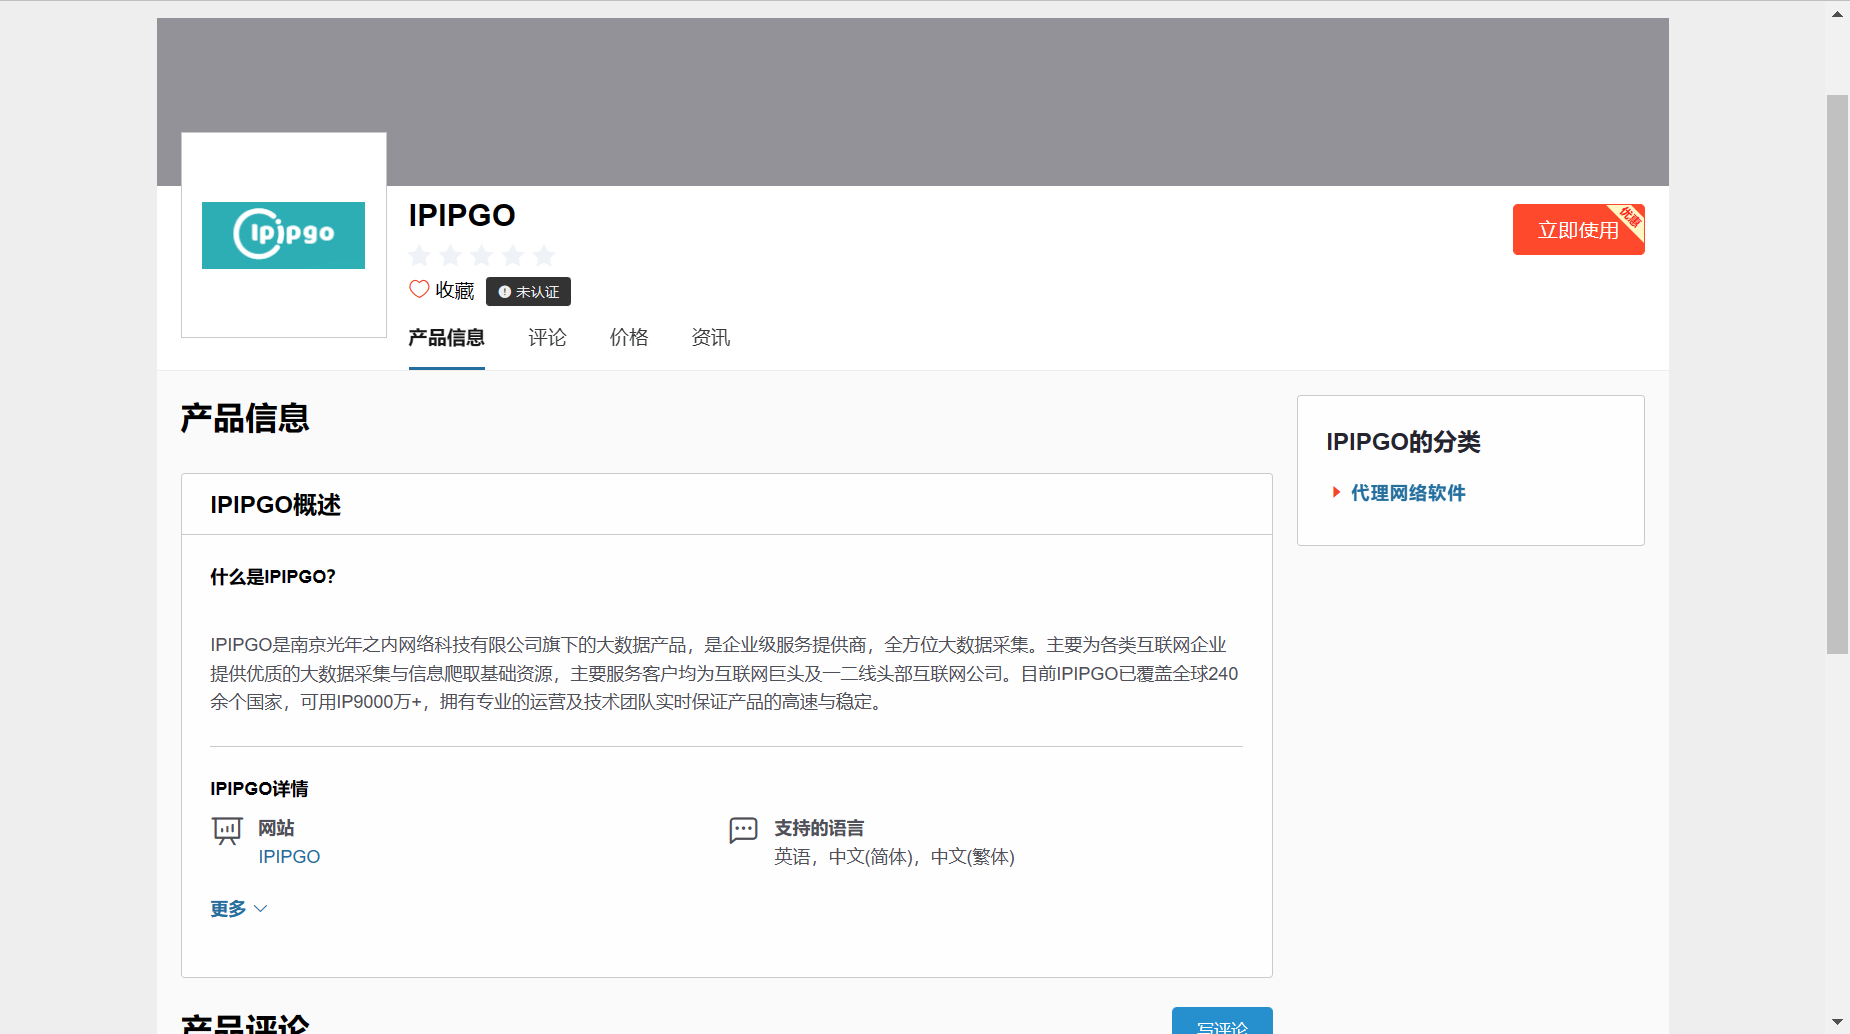Click the scrollbar up arrow

coord(1837,14)
